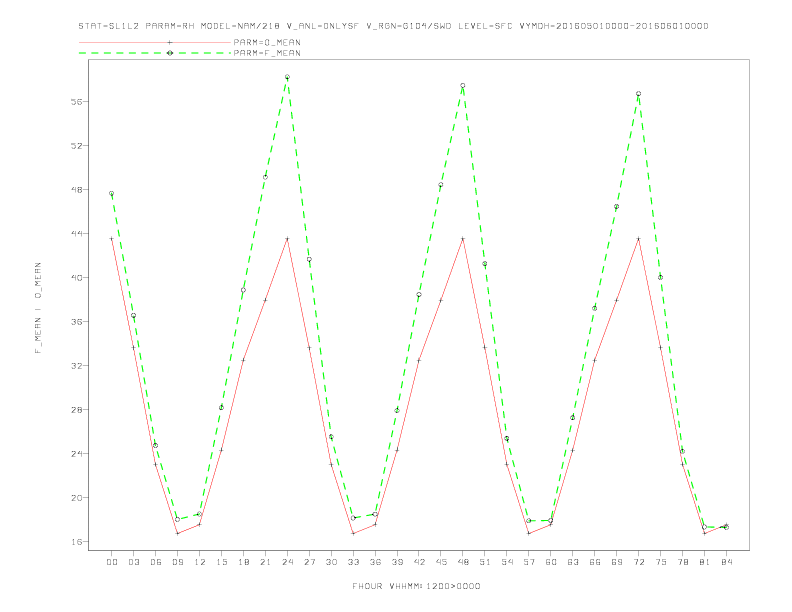792x612 pixels.
Task: Click the F_MEAN circle marker at hour 00
Action: point(112,193)
